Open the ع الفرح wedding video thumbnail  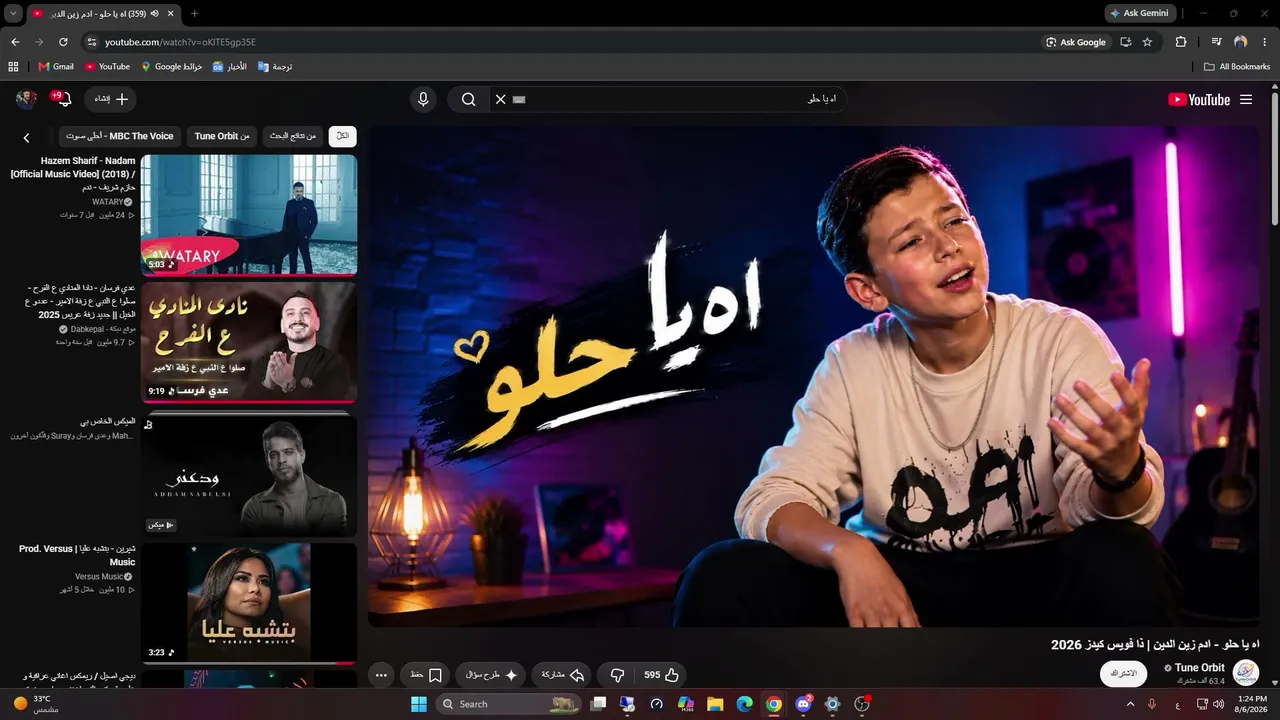[249, 342]
